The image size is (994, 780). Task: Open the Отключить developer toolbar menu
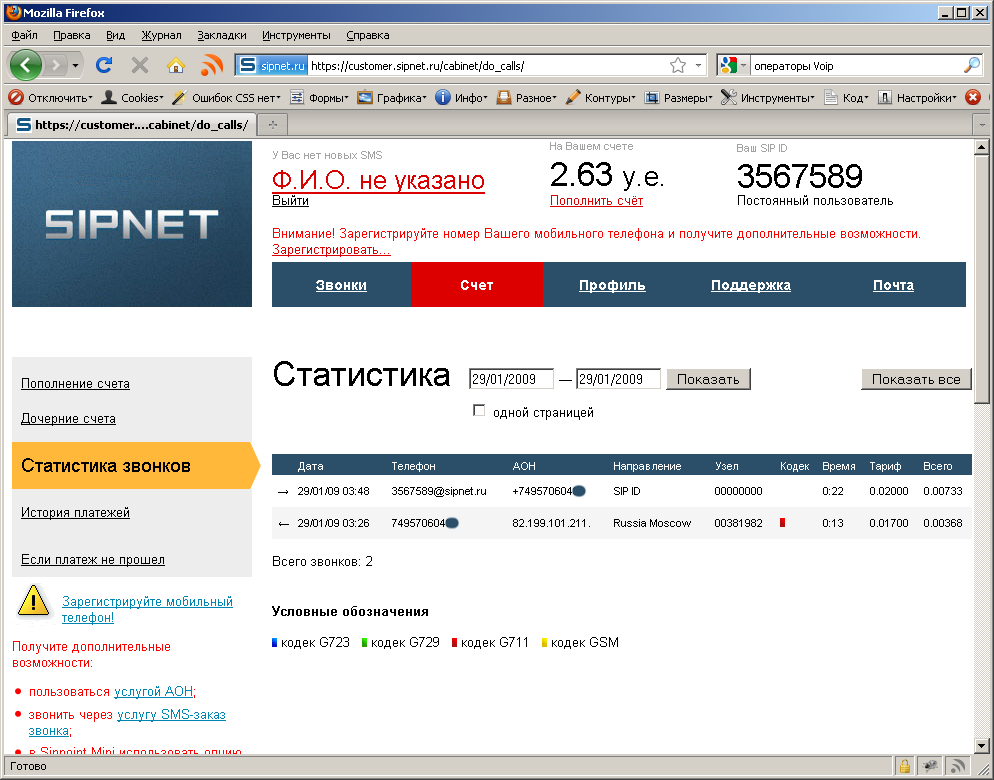(x=51, y=98)
